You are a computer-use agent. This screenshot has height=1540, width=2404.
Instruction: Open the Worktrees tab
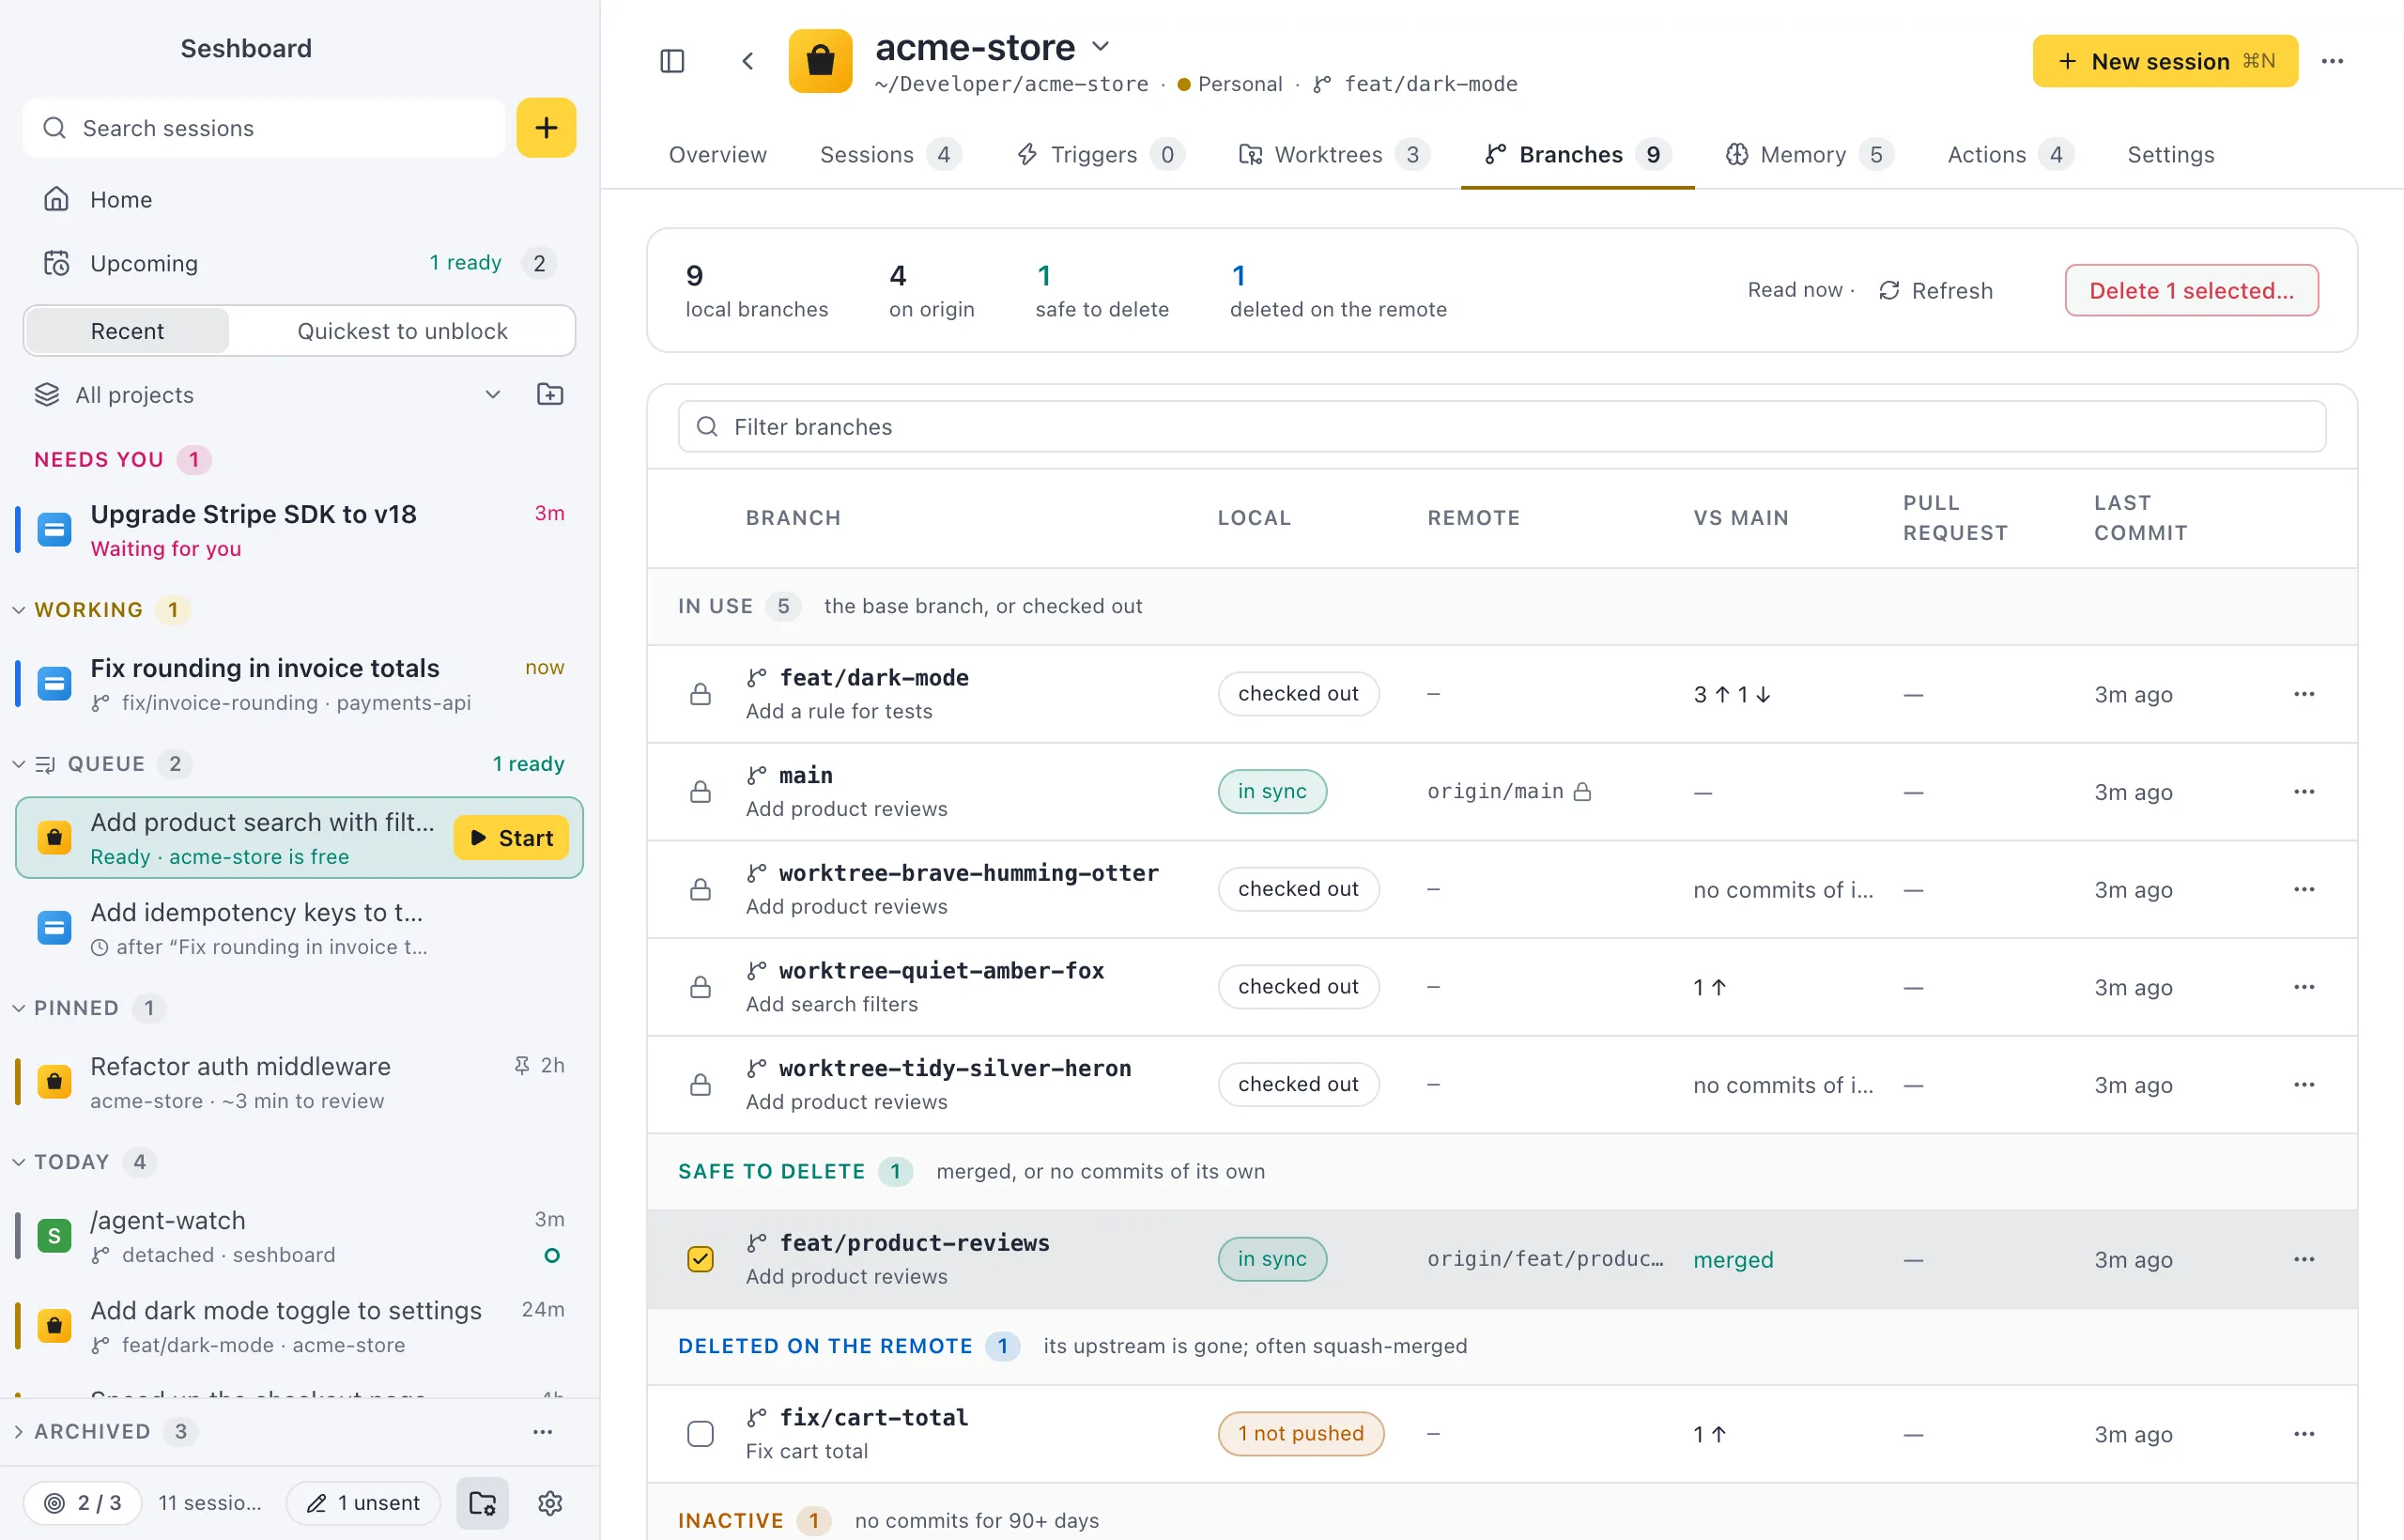pos(1333,155)
